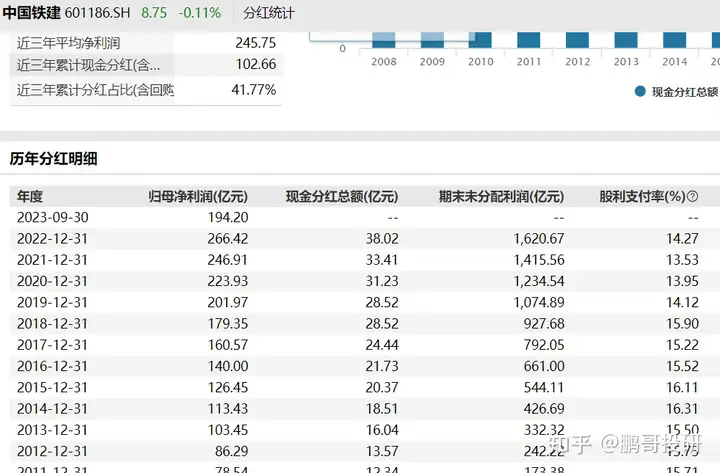Click the 2022-12-31 row date

tap(52, 239)
